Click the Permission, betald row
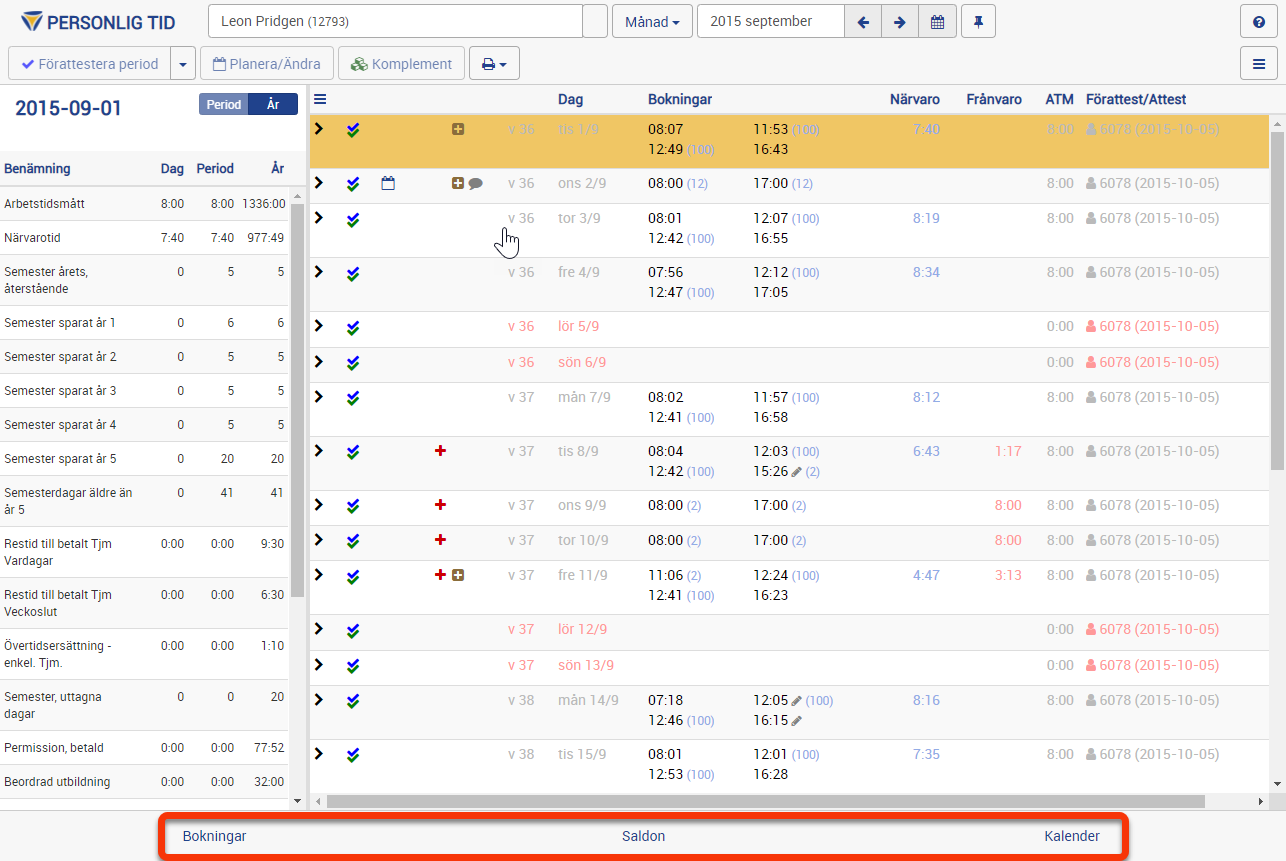This screenshot has width=1286, height=861. coord(145,748)
